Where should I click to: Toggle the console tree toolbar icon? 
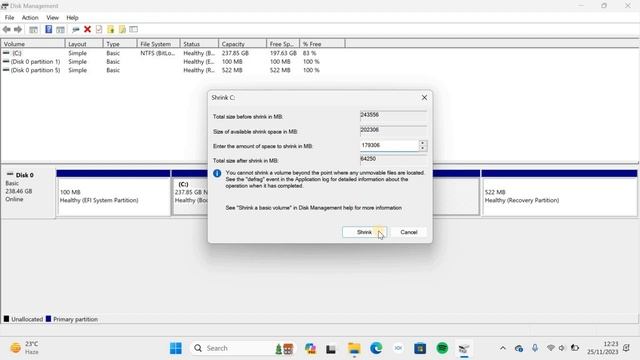point(33,29)
